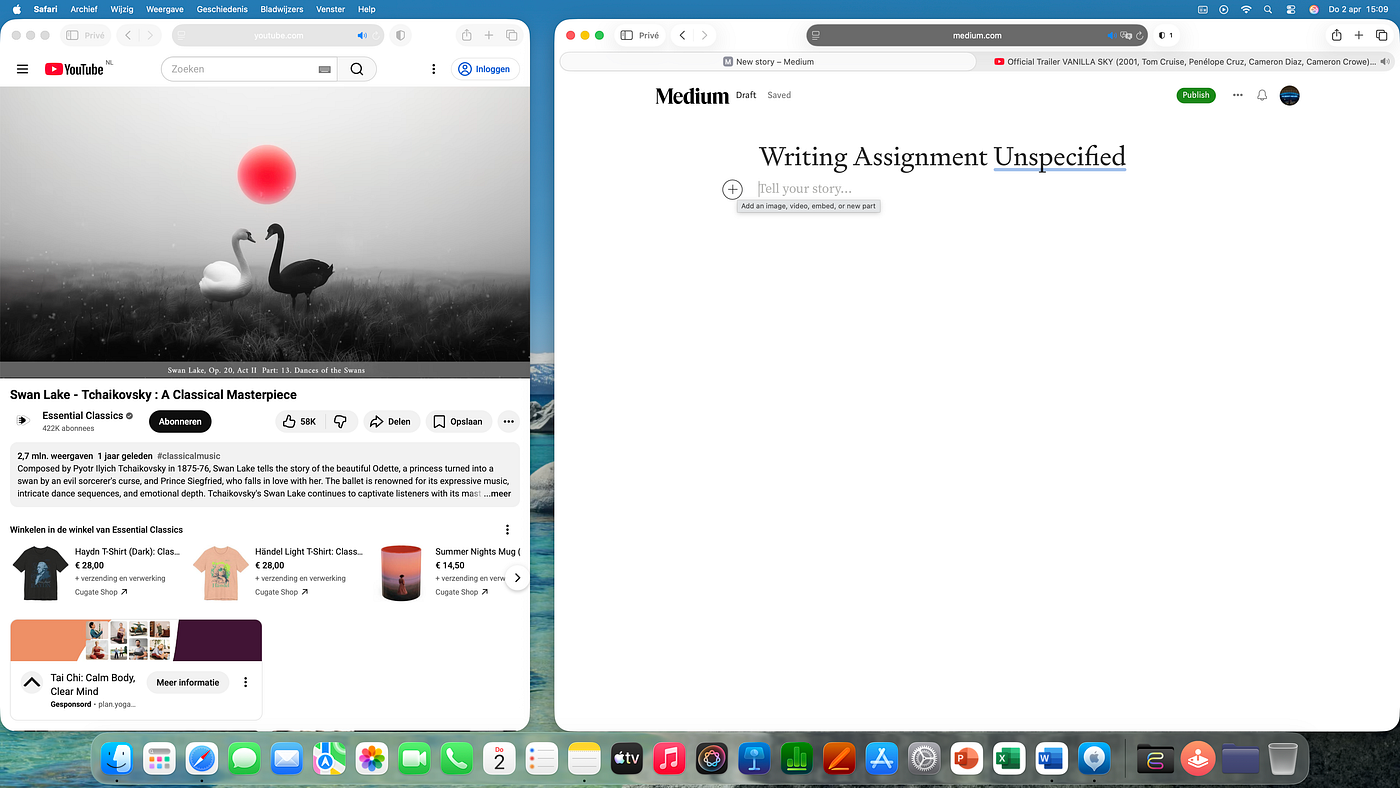Click the Delen share button
This screenshot has height=788, width=1400.
click(390, 422)
